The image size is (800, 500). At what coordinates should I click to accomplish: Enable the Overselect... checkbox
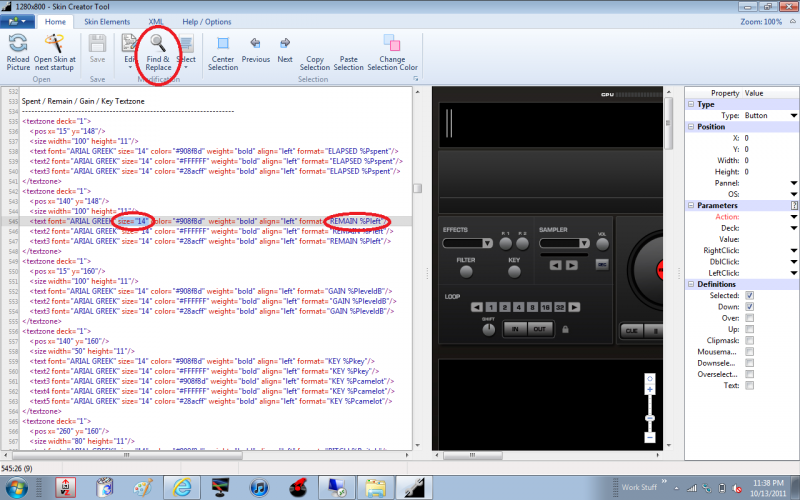click(x=749, y=374)
